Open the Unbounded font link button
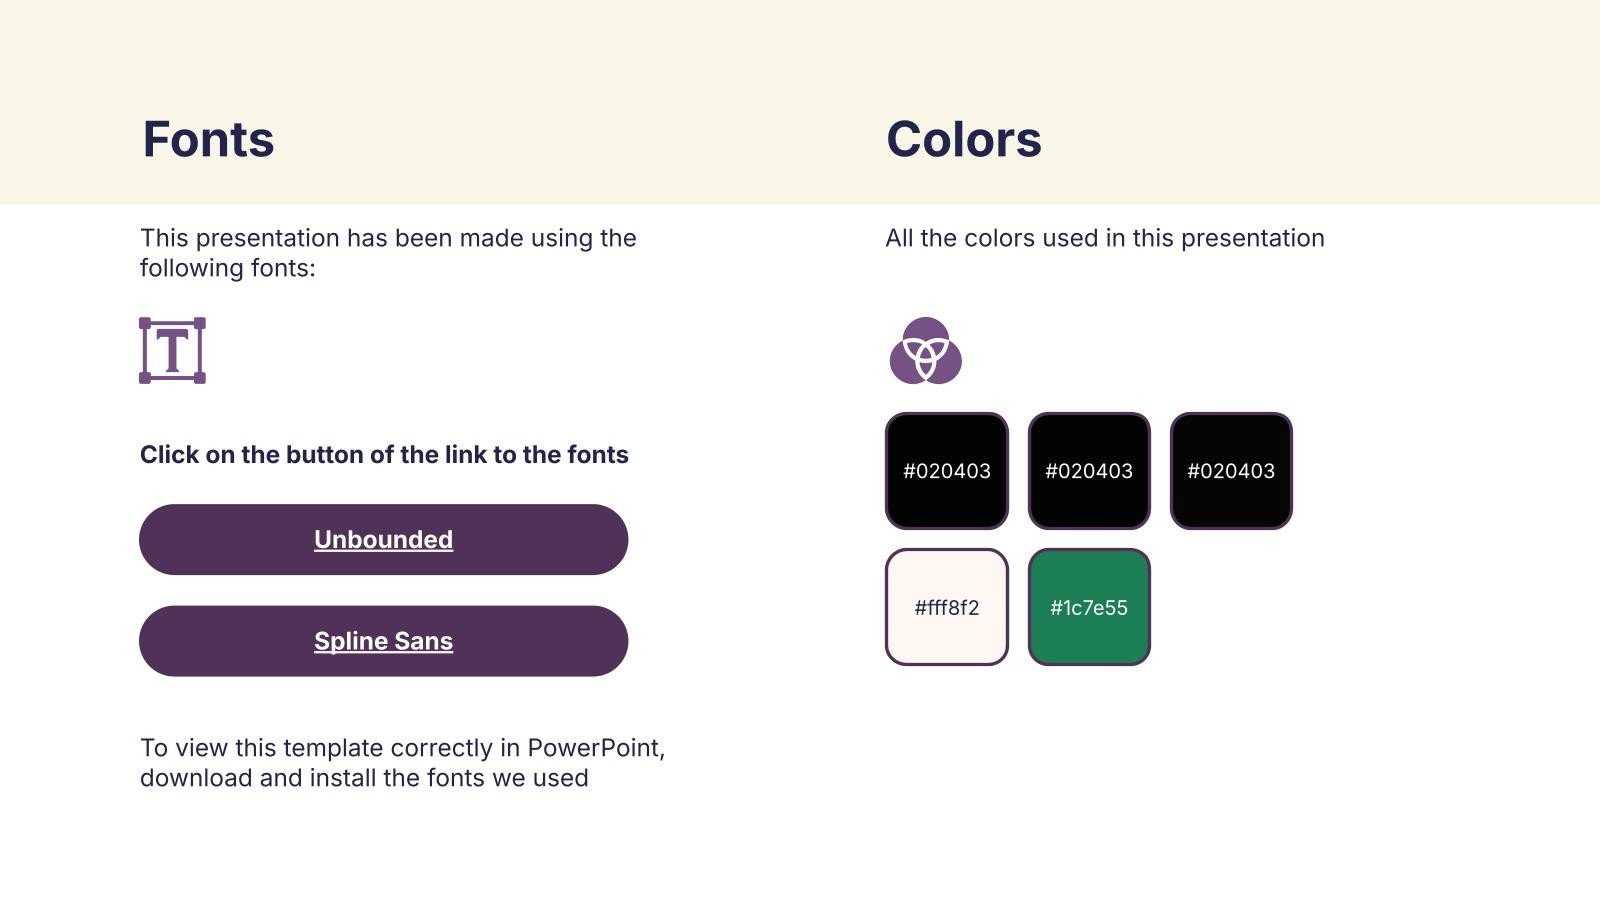The height and width of the screenshot is (900, 1600). coord(383,540)
